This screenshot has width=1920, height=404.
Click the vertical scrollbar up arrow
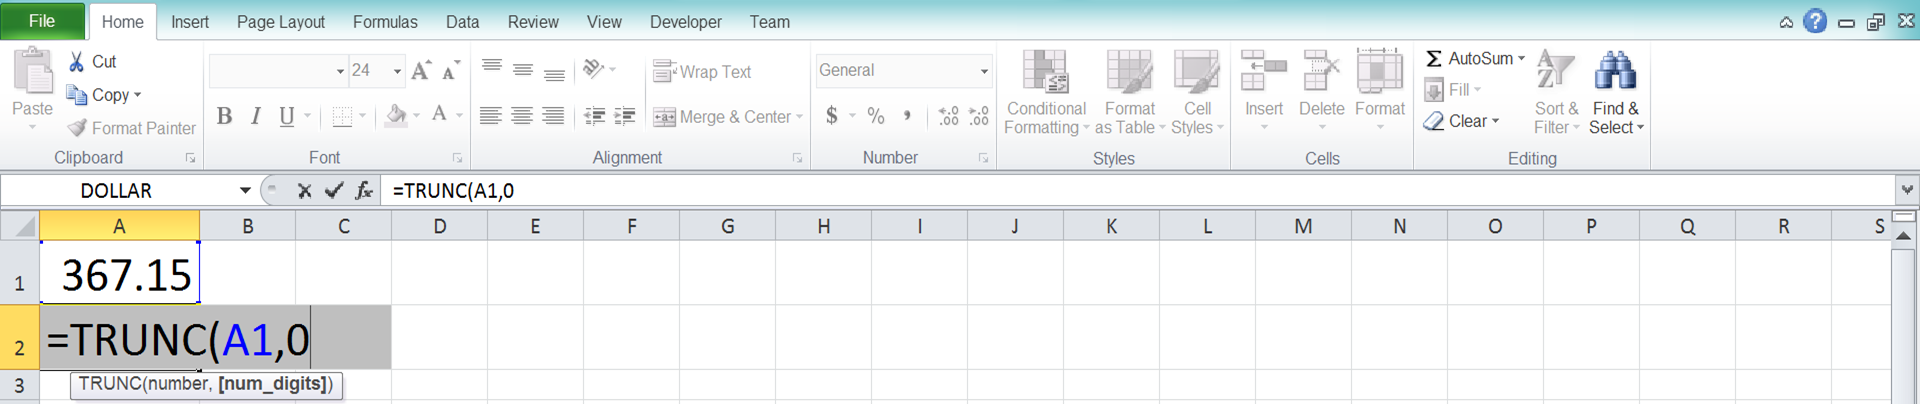click(1904, 236)
